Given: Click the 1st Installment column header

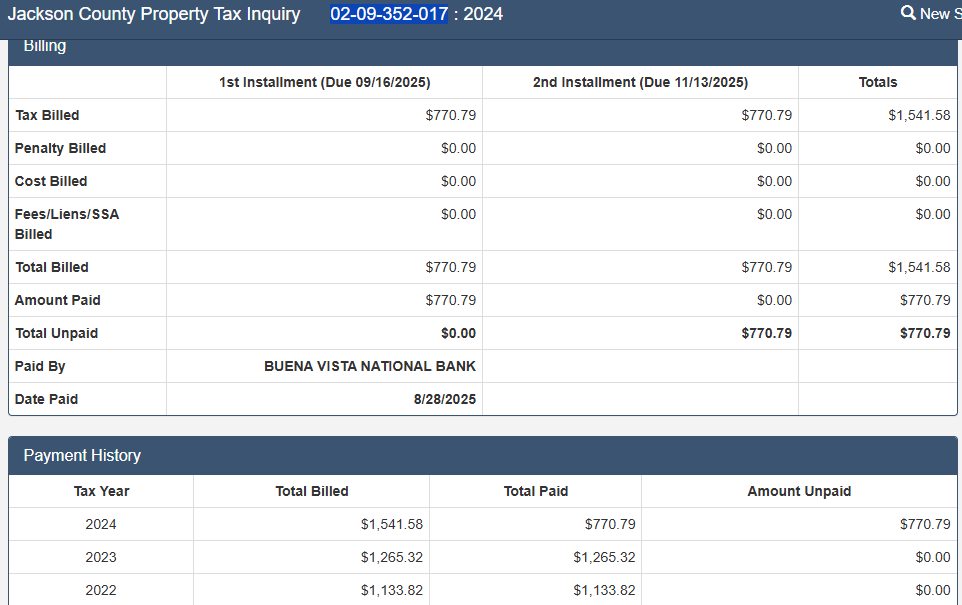Looking at the screenshot, I should (x=324, y=82).
